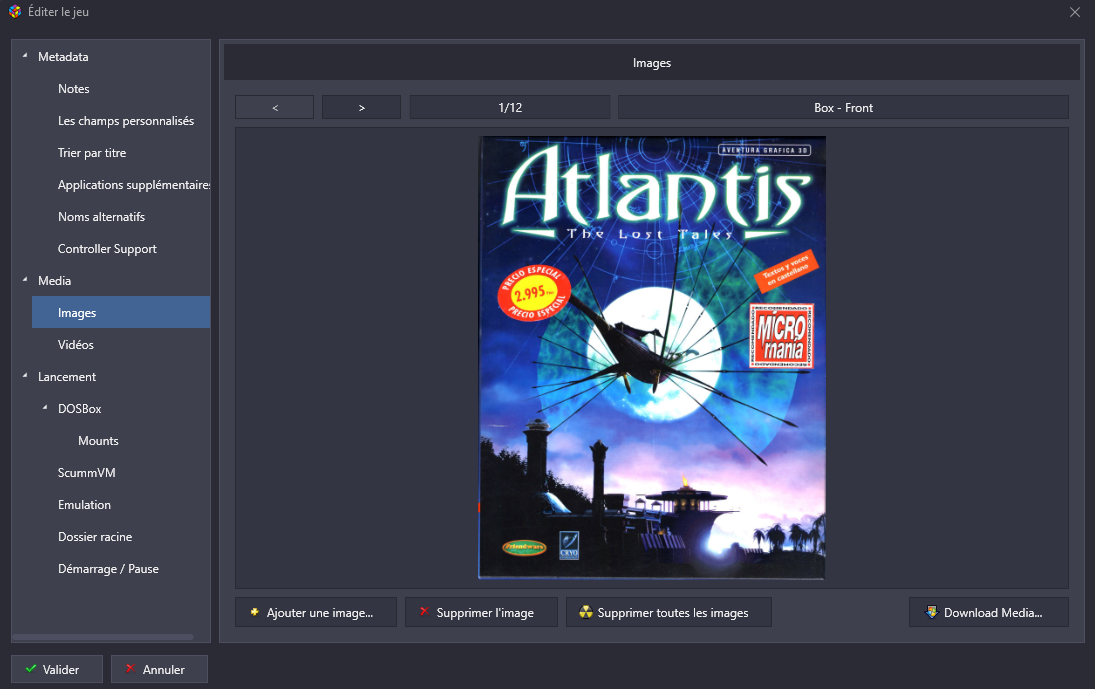Collapse the Lancement tree section
Screen dimensions: 1095x689
click(x=25, y=376)
